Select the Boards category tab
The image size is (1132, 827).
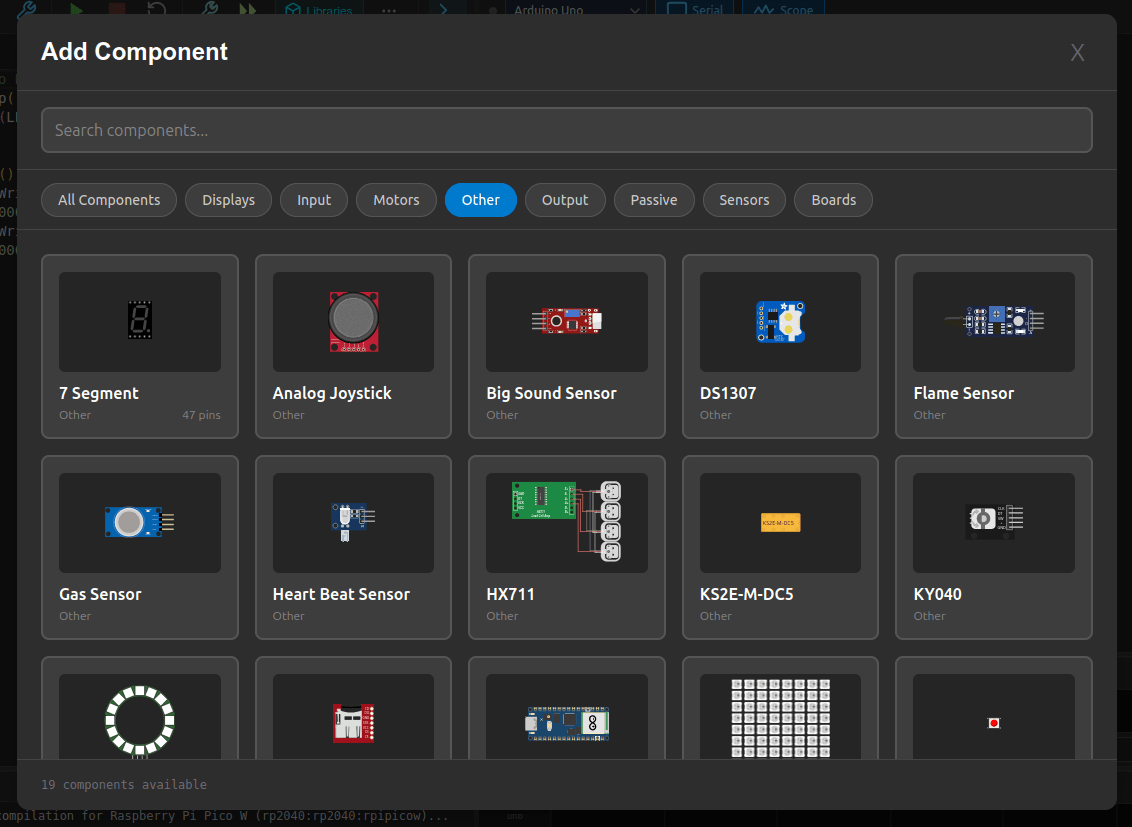point(833,200)
